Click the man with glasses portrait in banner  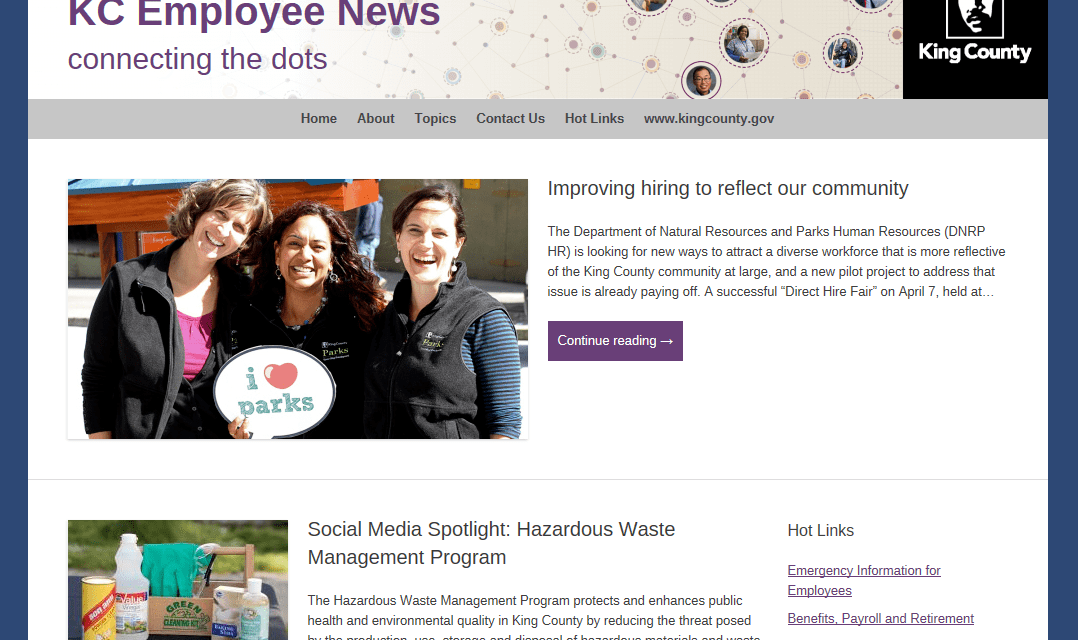[701, 80]
